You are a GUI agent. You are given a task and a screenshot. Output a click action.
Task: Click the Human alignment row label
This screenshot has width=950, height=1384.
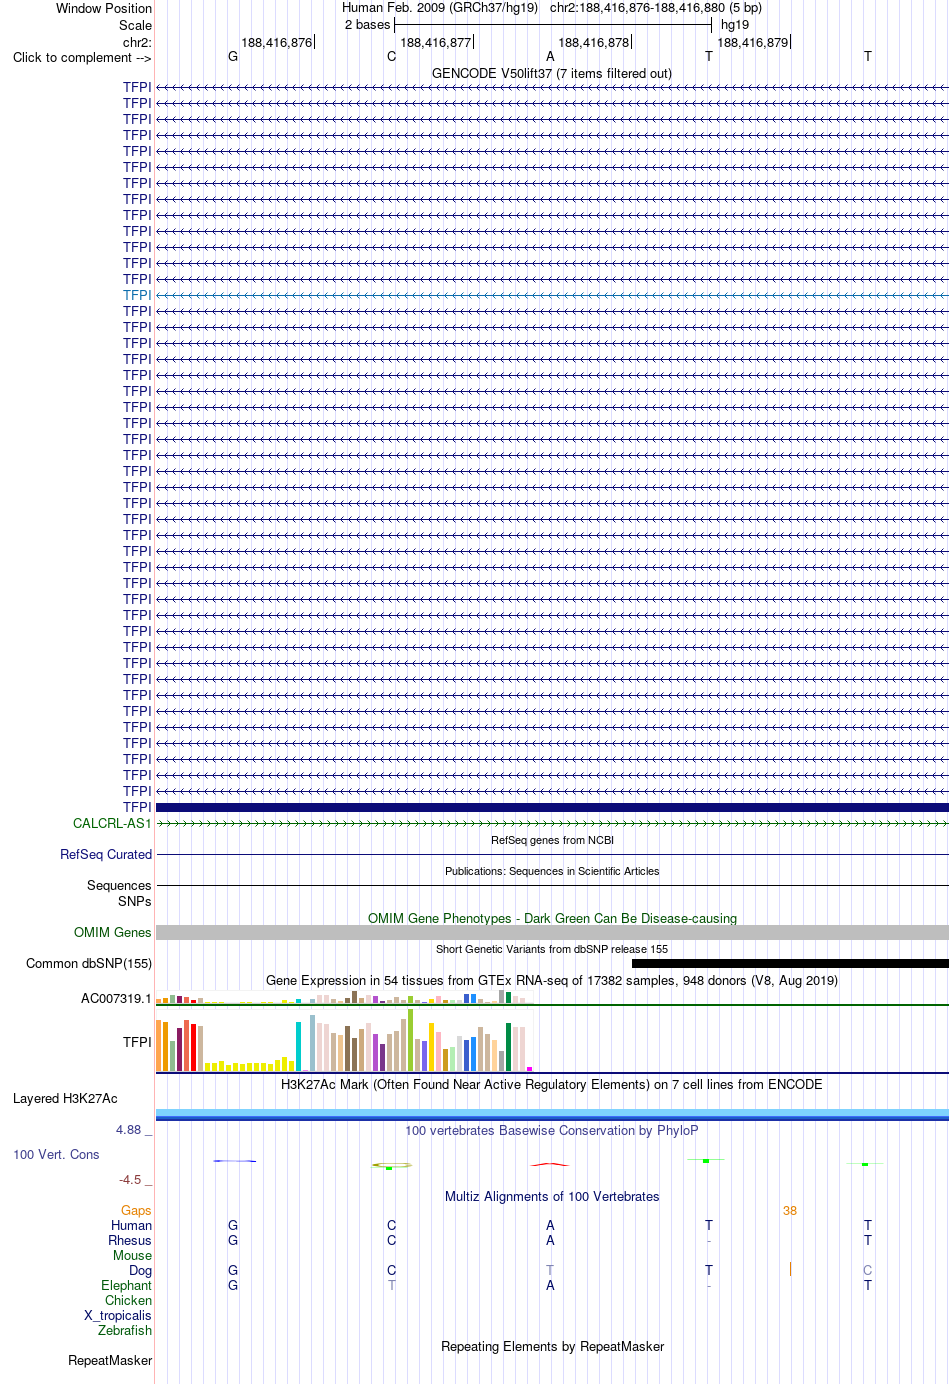131,1225
